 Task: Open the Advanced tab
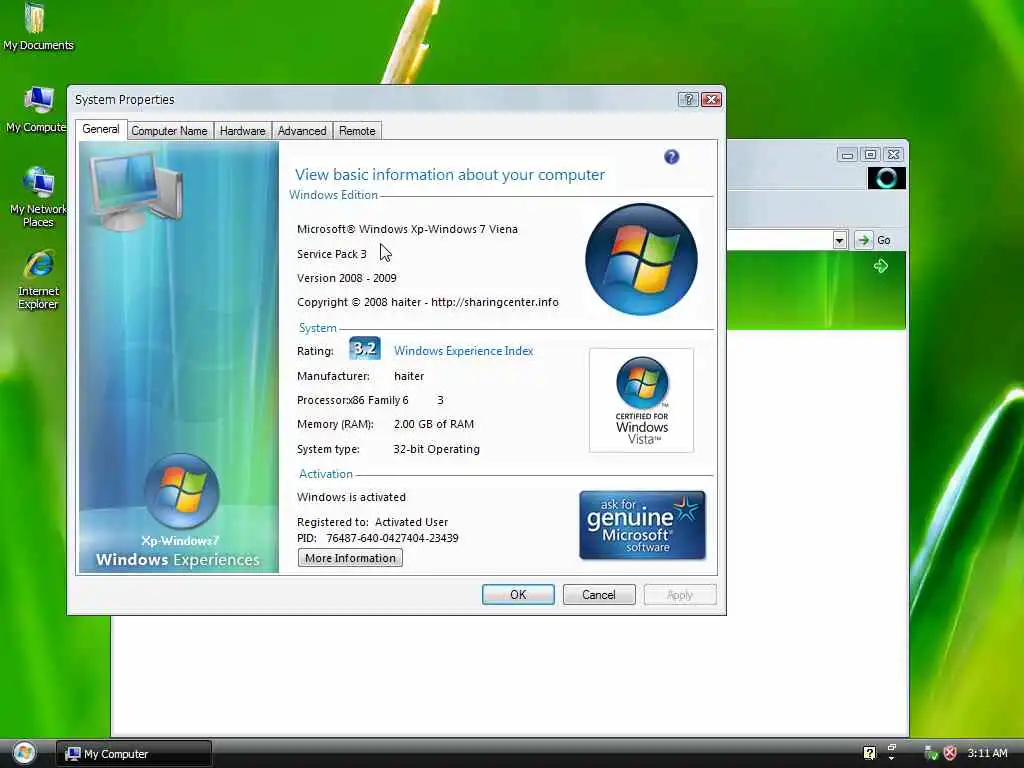[x=302, y=131]
